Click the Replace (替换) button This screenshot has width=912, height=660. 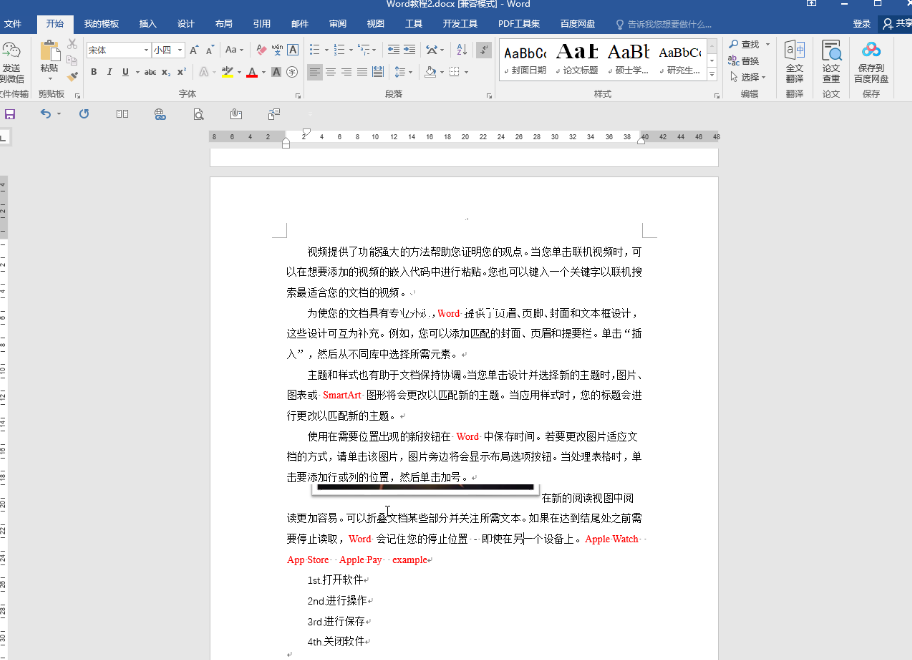click(744, 60)
